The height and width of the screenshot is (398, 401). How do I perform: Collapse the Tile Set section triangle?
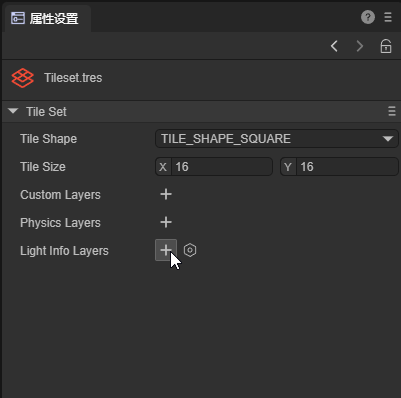pos(13,111)
